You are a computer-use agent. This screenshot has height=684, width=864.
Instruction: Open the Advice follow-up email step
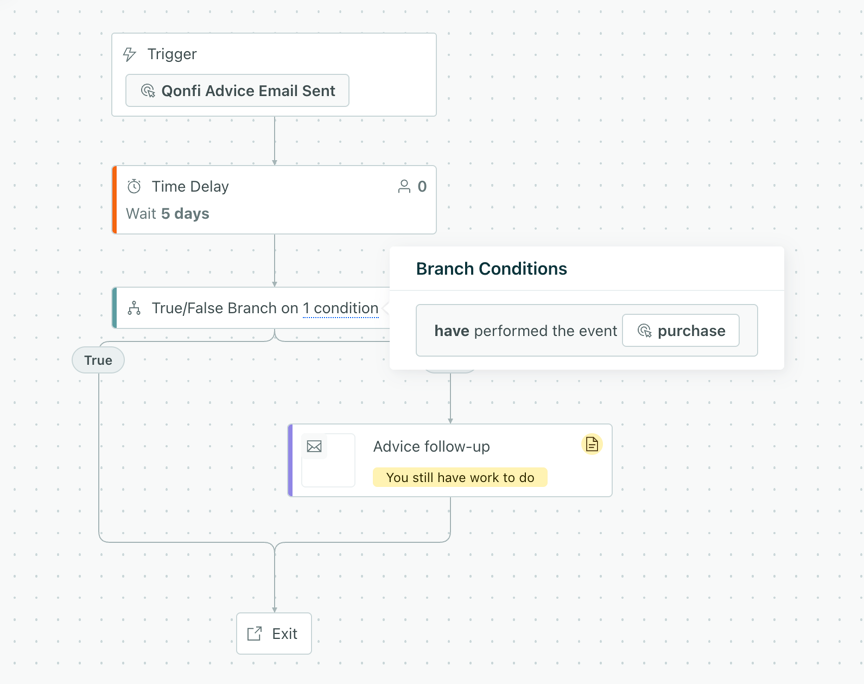450,460
